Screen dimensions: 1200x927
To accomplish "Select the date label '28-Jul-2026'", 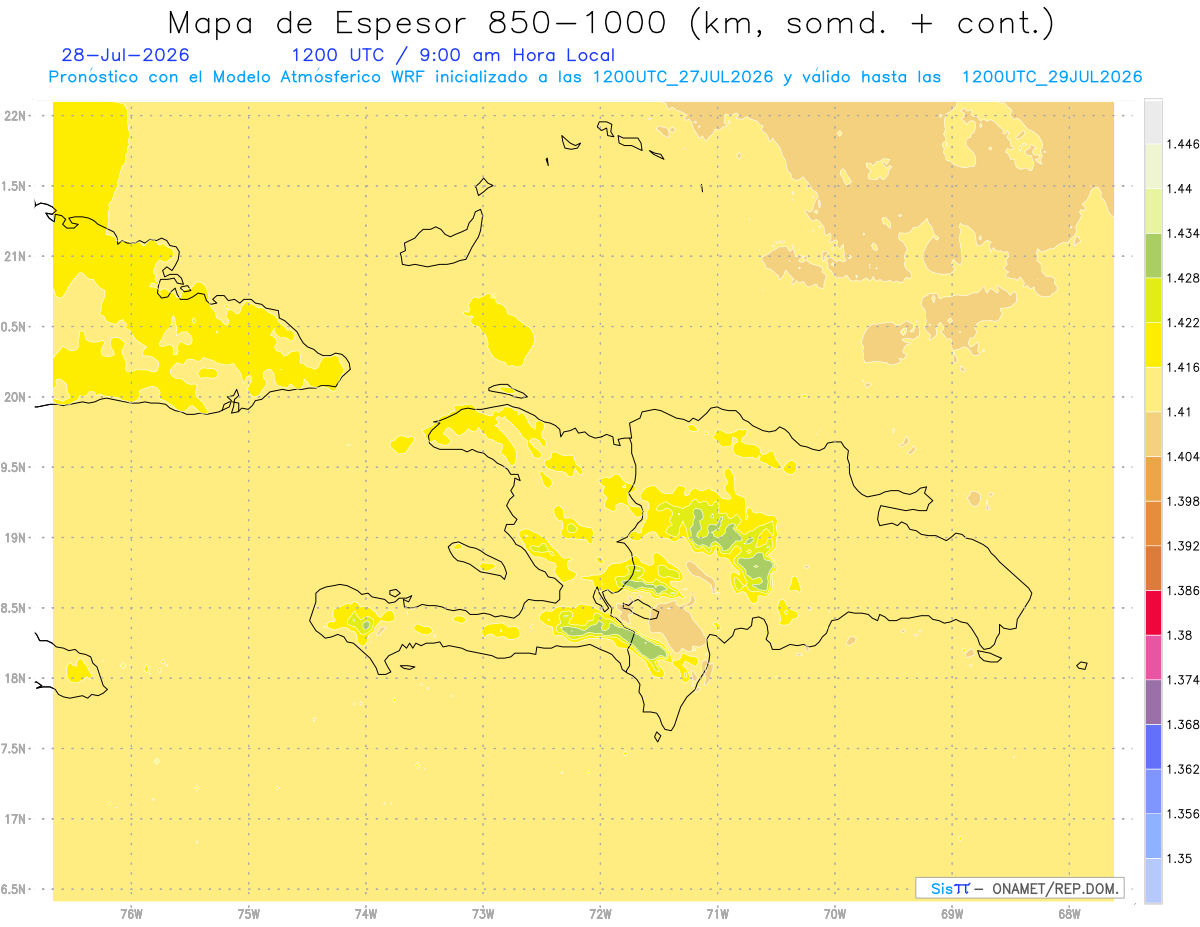I will [125, 56].
